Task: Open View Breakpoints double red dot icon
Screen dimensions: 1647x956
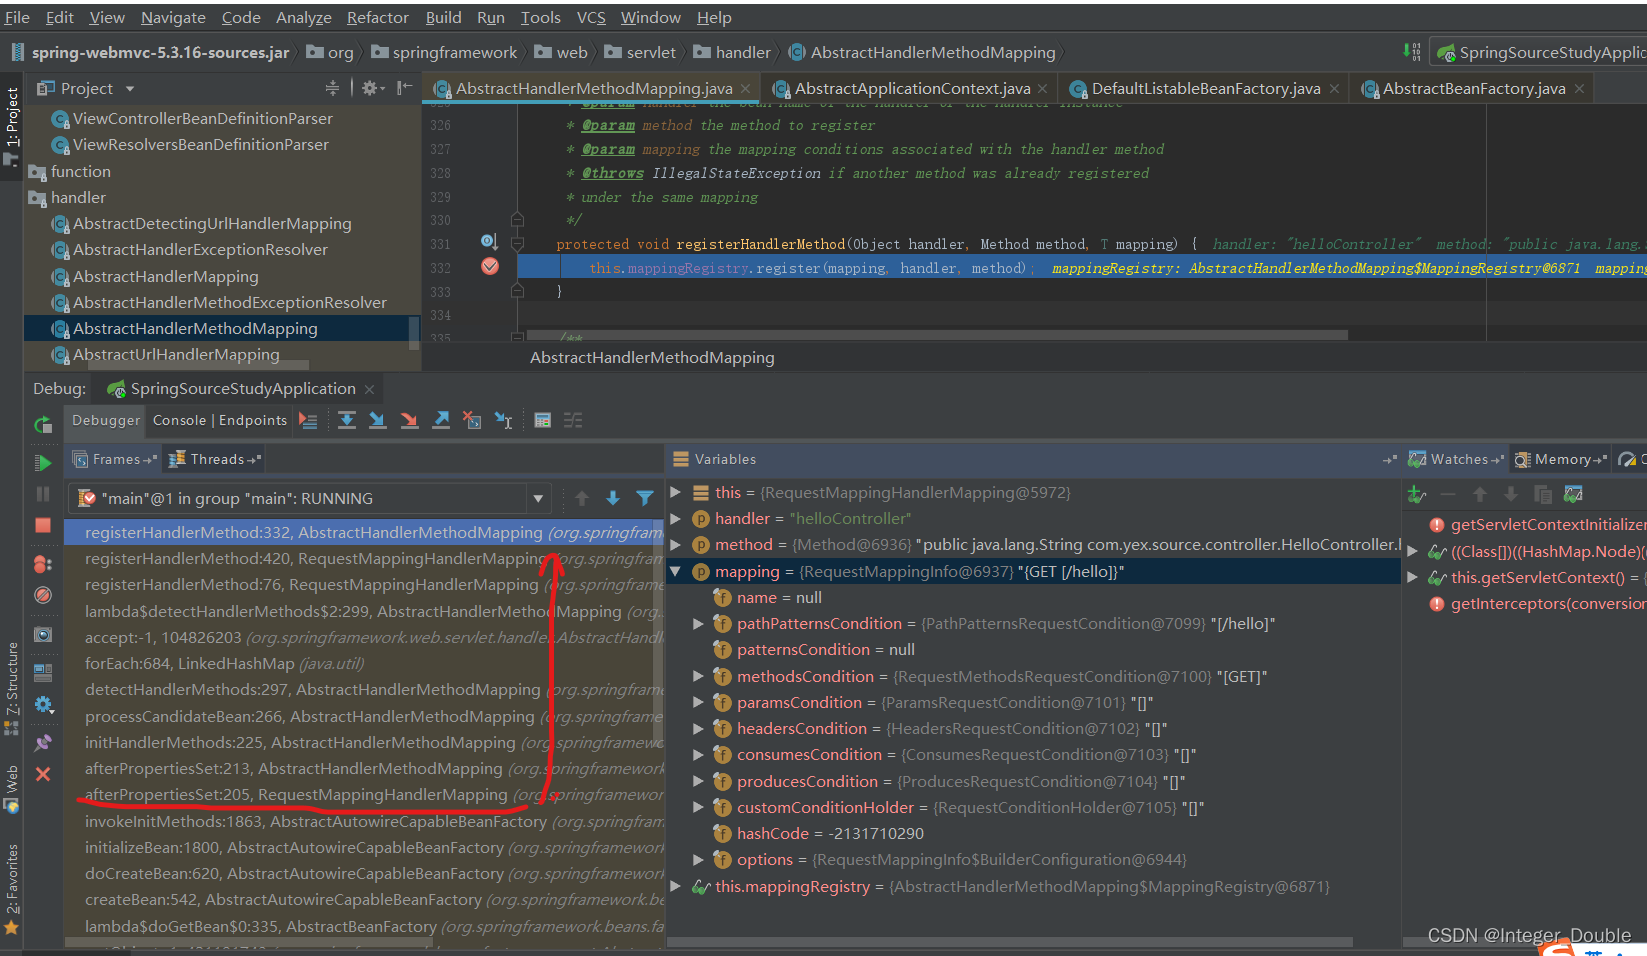Action: [x=43, y=564]
